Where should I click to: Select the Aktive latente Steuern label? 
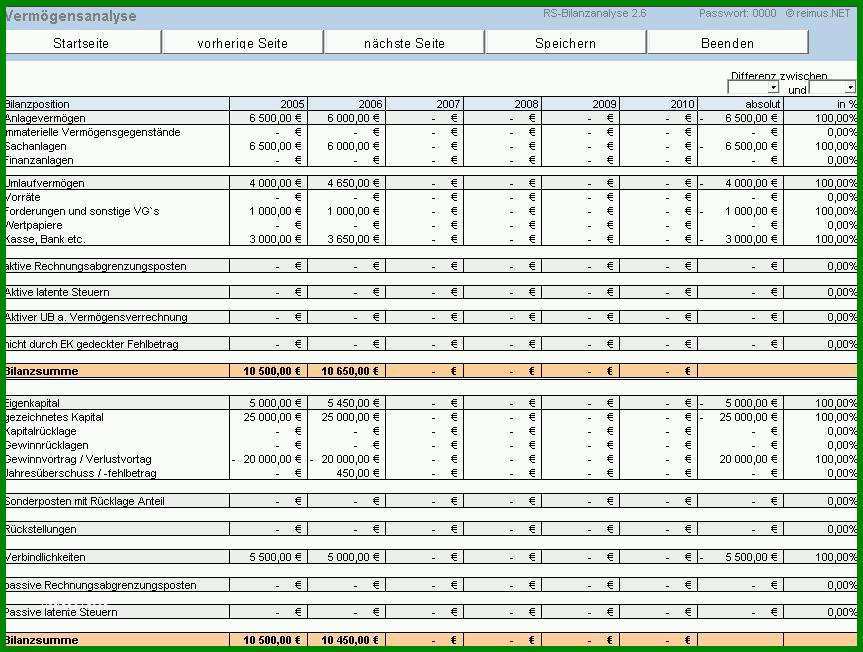point(57,292)
